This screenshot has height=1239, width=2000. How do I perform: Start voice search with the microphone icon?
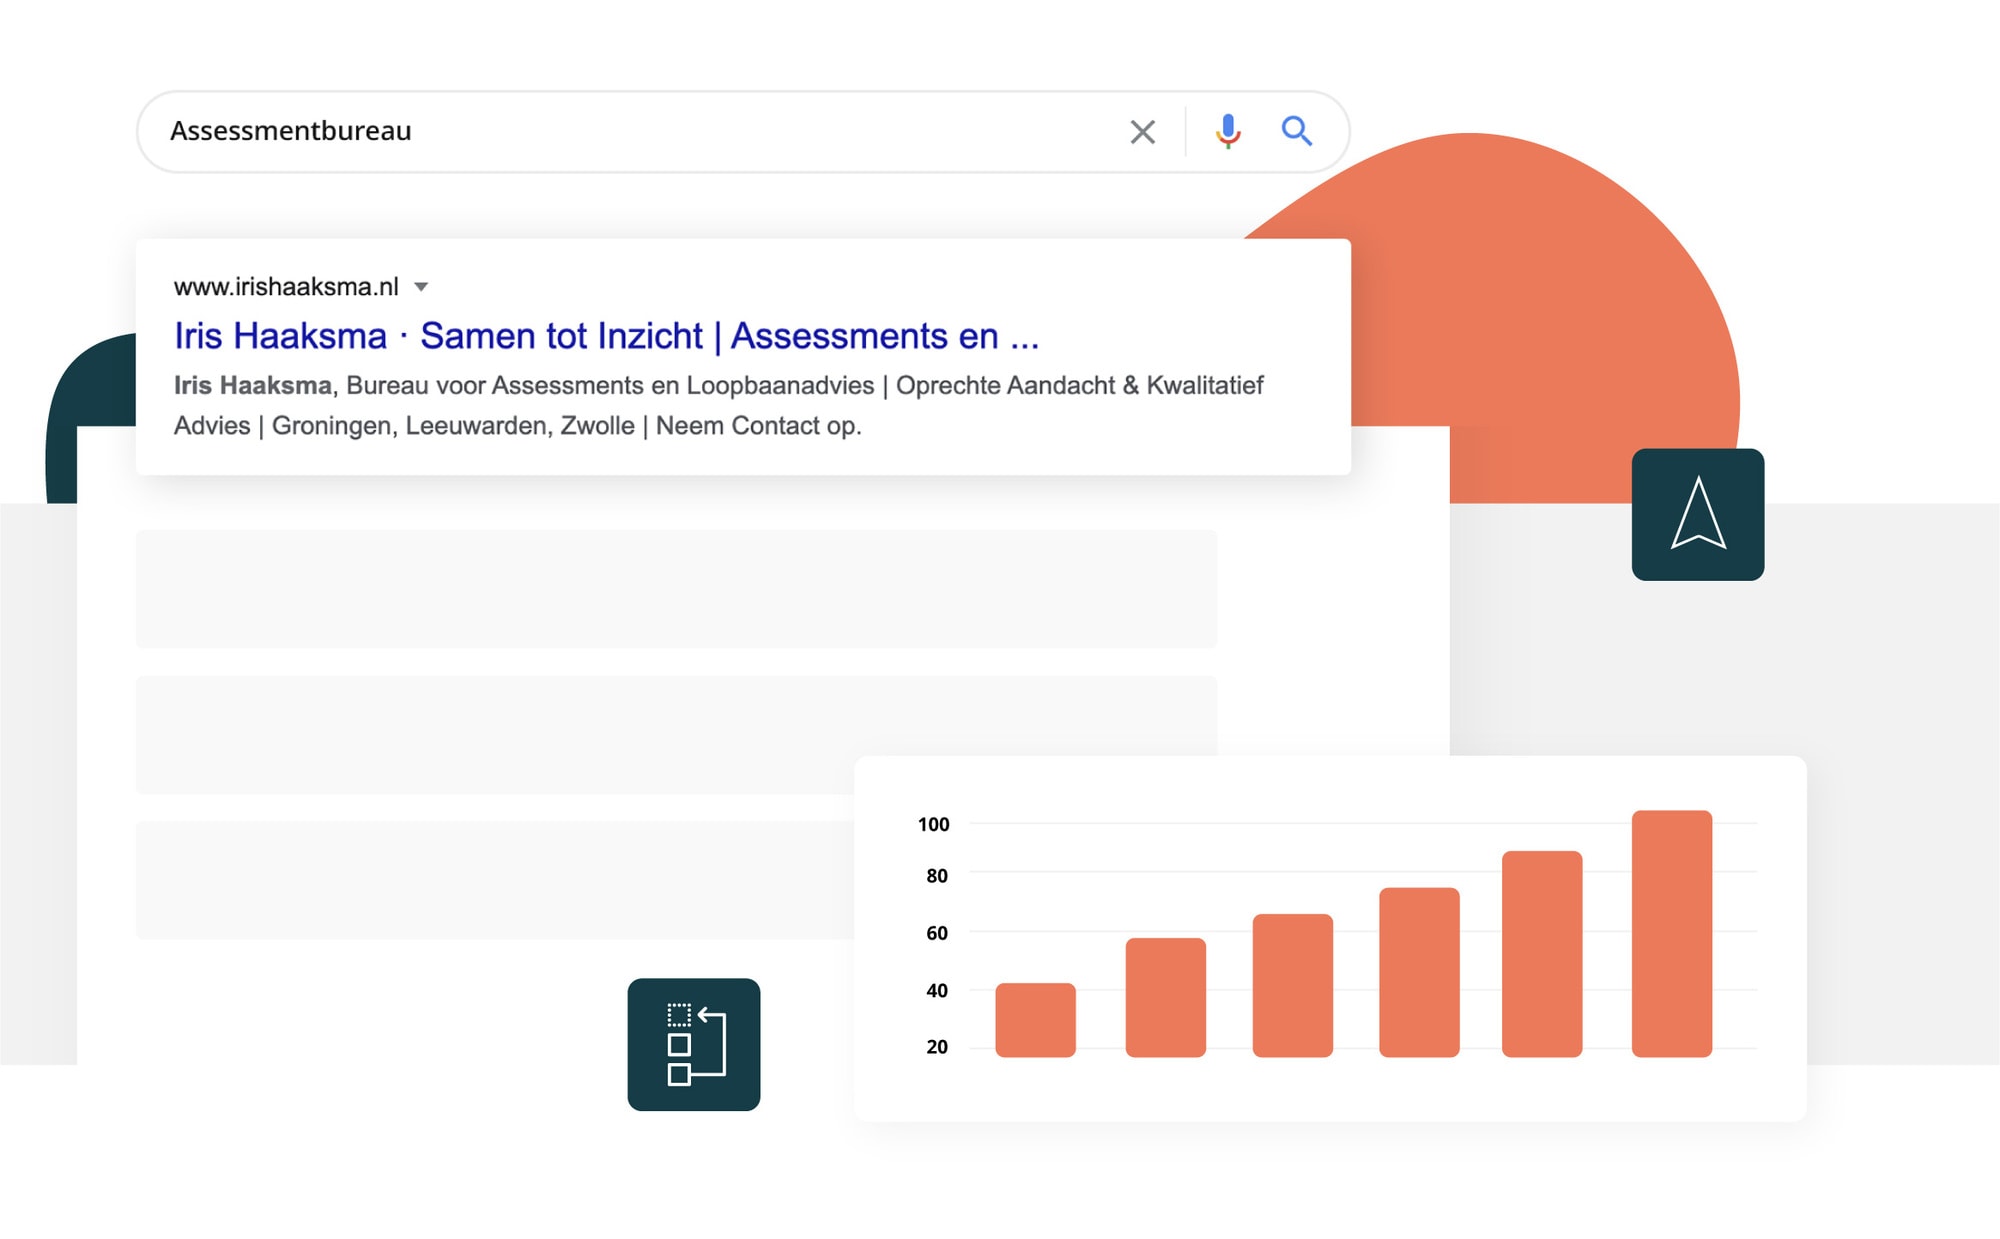click(x=1228, y=131)
